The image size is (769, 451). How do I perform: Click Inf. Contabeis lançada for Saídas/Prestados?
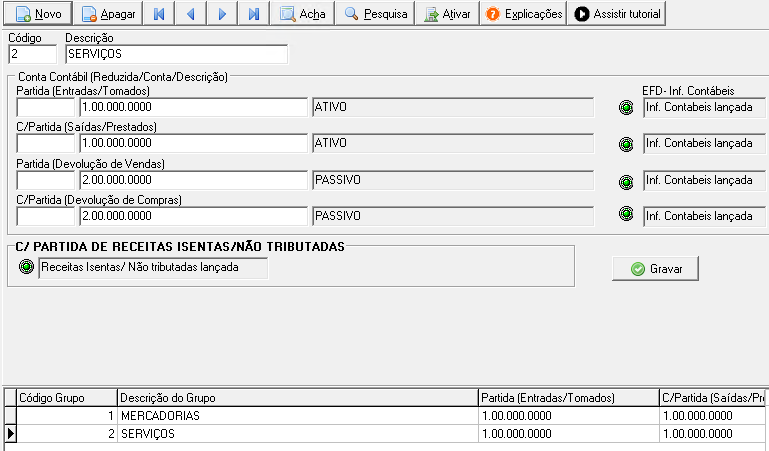click(705, 144)
